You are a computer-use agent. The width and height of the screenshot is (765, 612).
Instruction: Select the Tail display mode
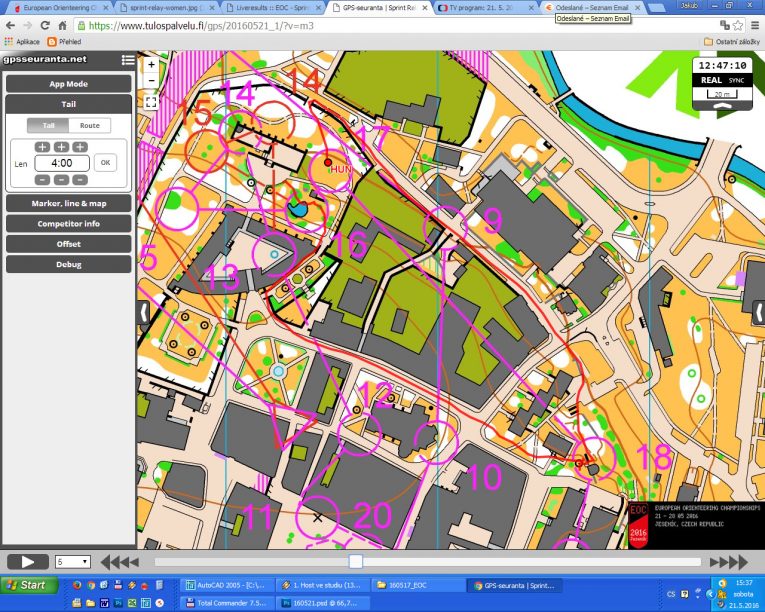(x=48, y=125)
